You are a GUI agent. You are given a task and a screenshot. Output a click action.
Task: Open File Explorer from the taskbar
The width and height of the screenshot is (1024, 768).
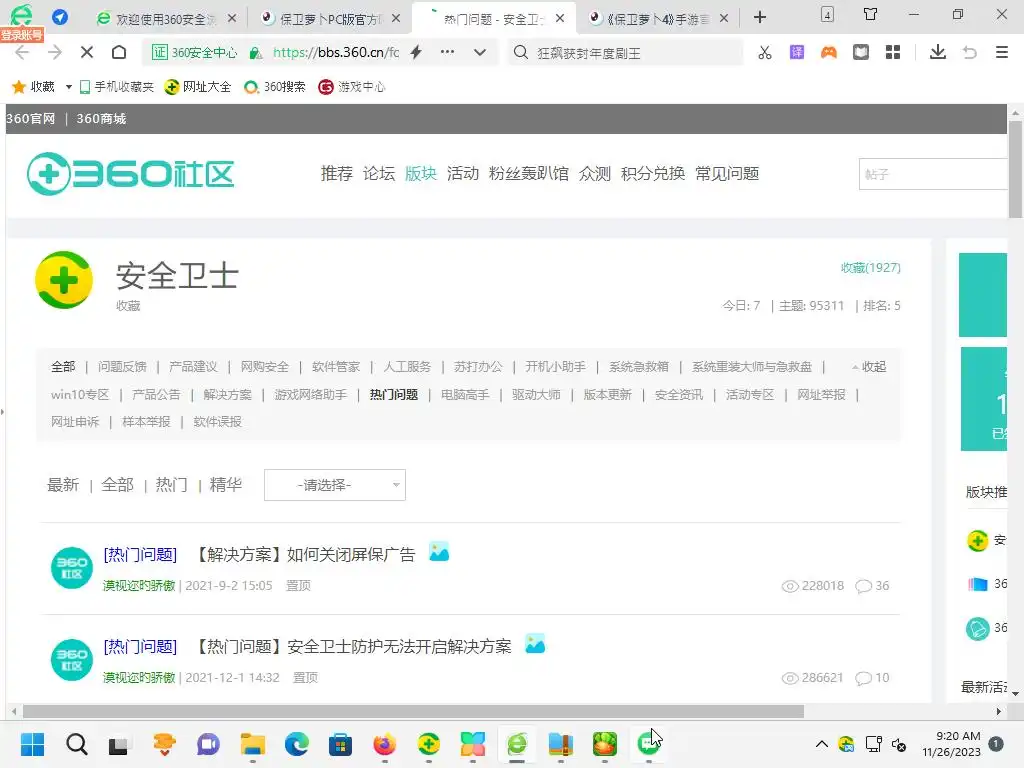pyautogui.click(x=253, y=744)
